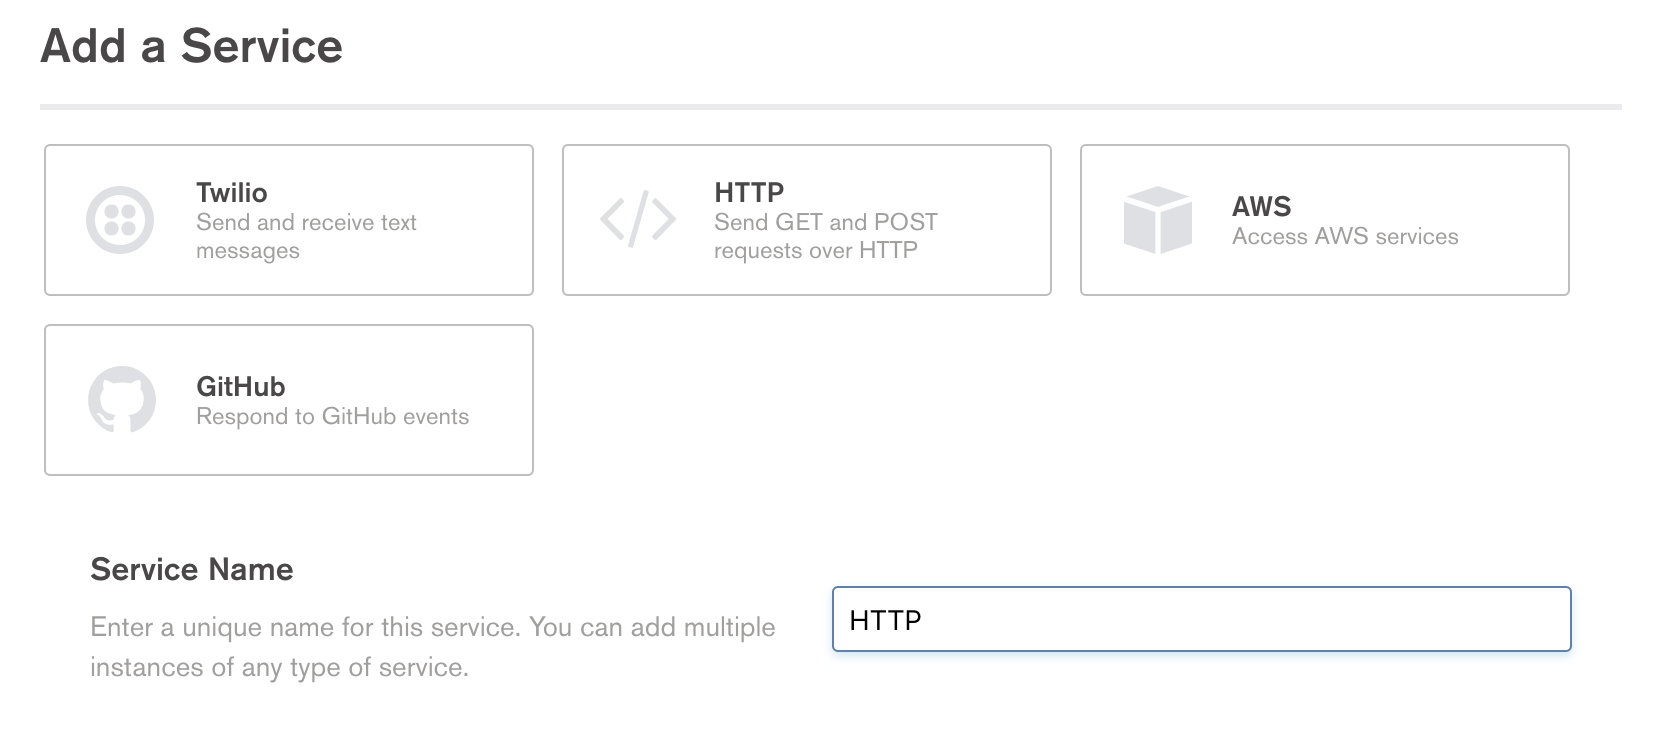Click the GitHub title text
This screenshot has width=1654, height=732.
(x=241, y=386)
